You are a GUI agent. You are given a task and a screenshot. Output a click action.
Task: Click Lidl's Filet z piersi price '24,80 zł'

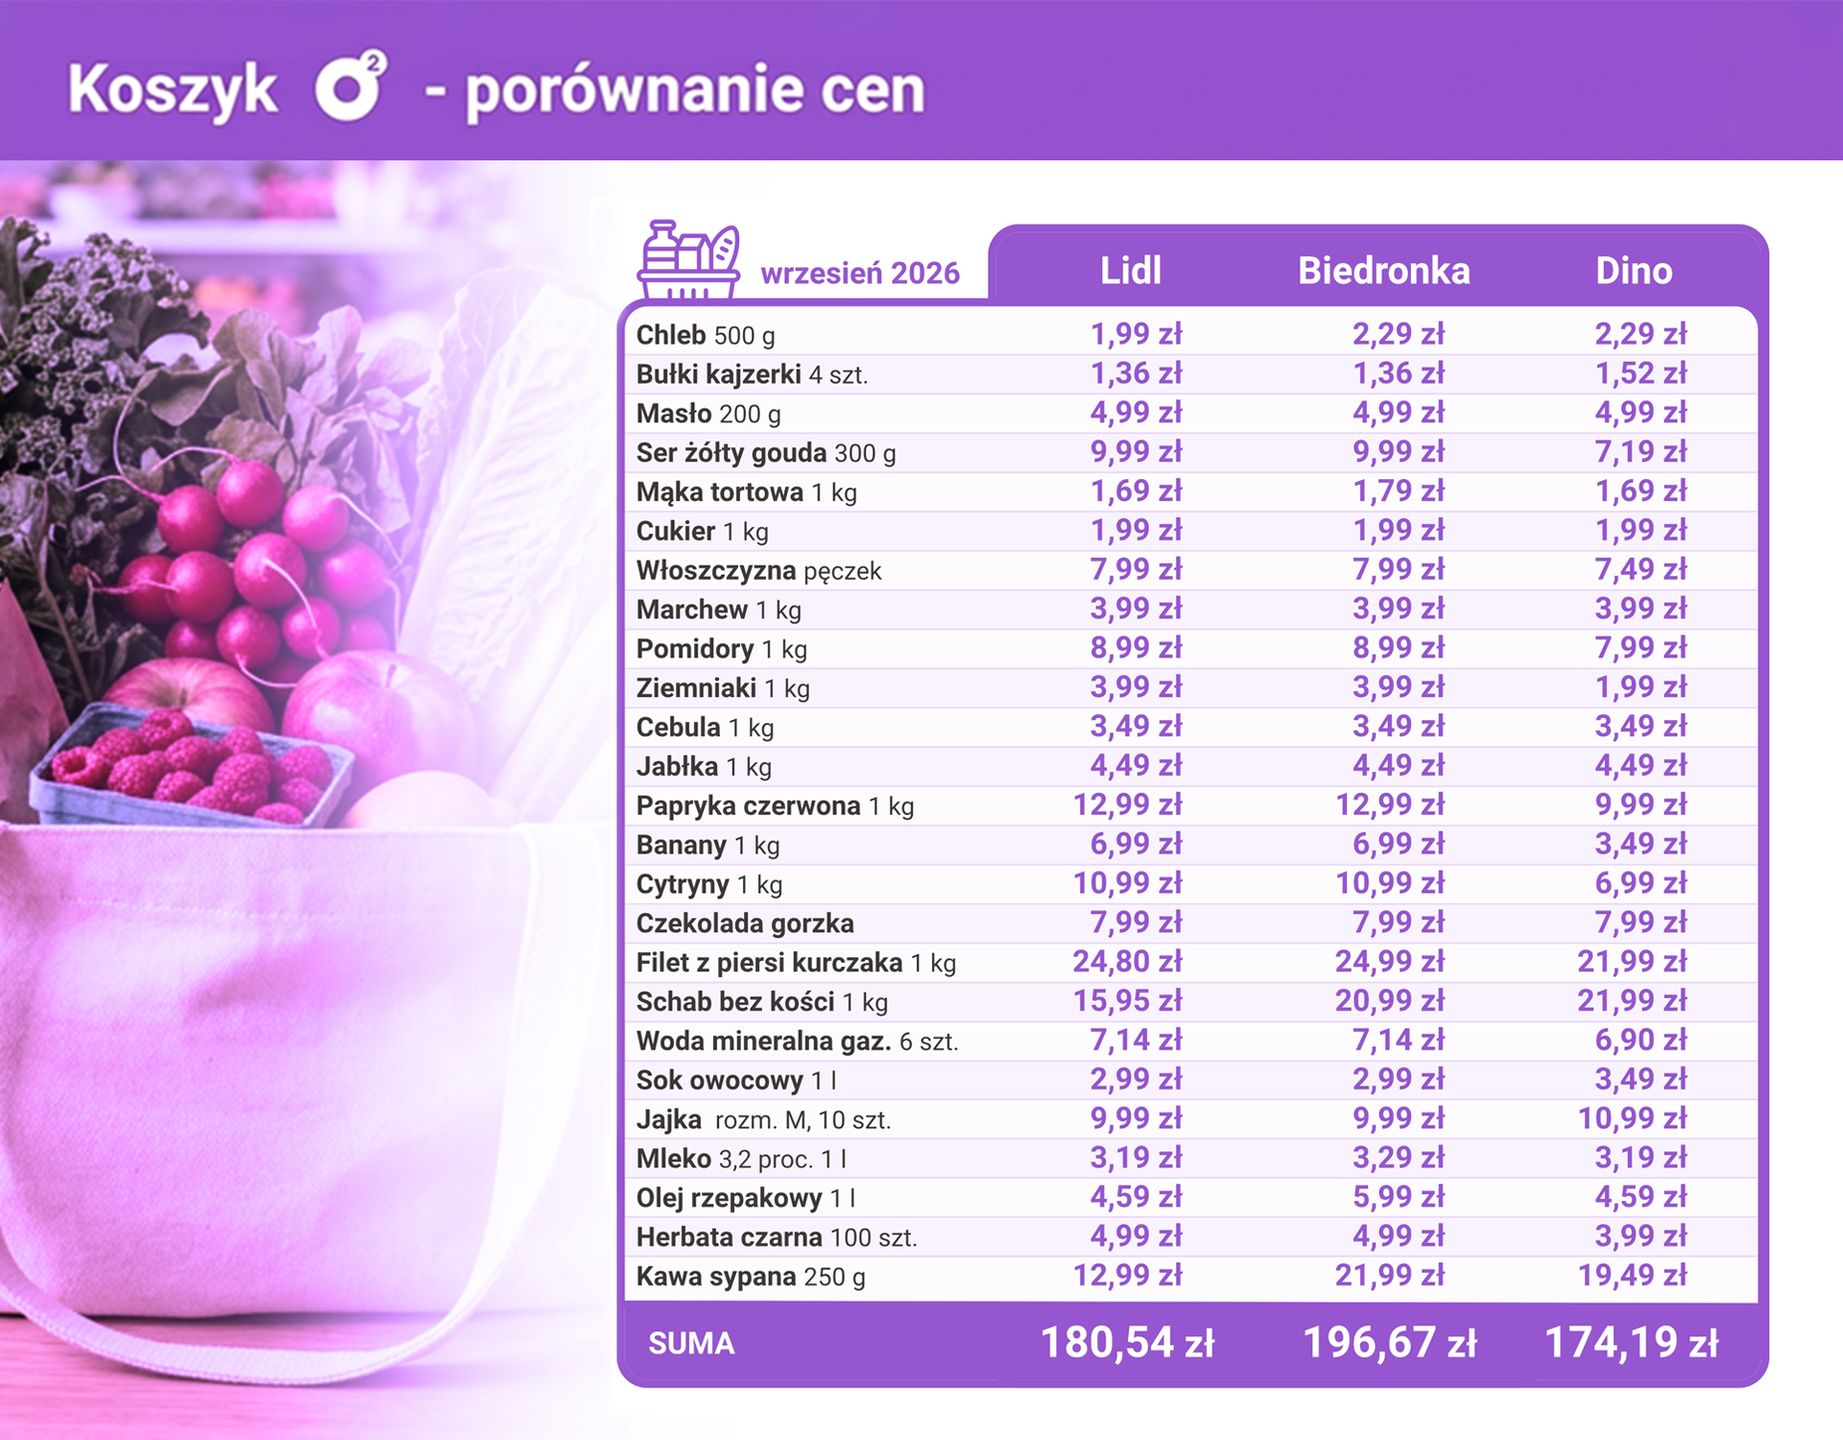(1128, 961)
